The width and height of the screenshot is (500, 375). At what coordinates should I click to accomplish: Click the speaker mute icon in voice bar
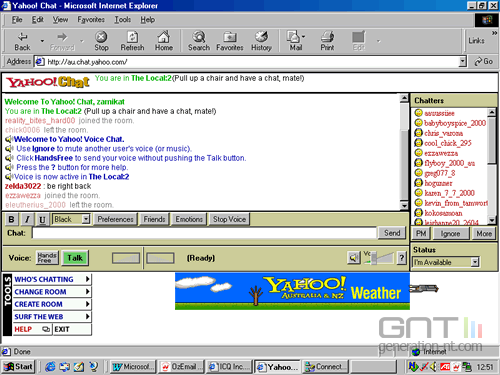point(354,257)
